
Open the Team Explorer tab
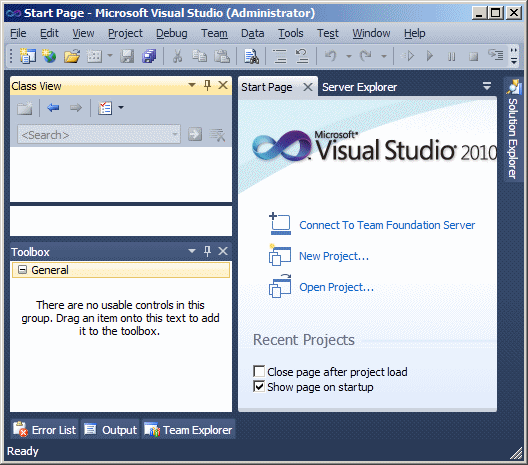point(188,430)
